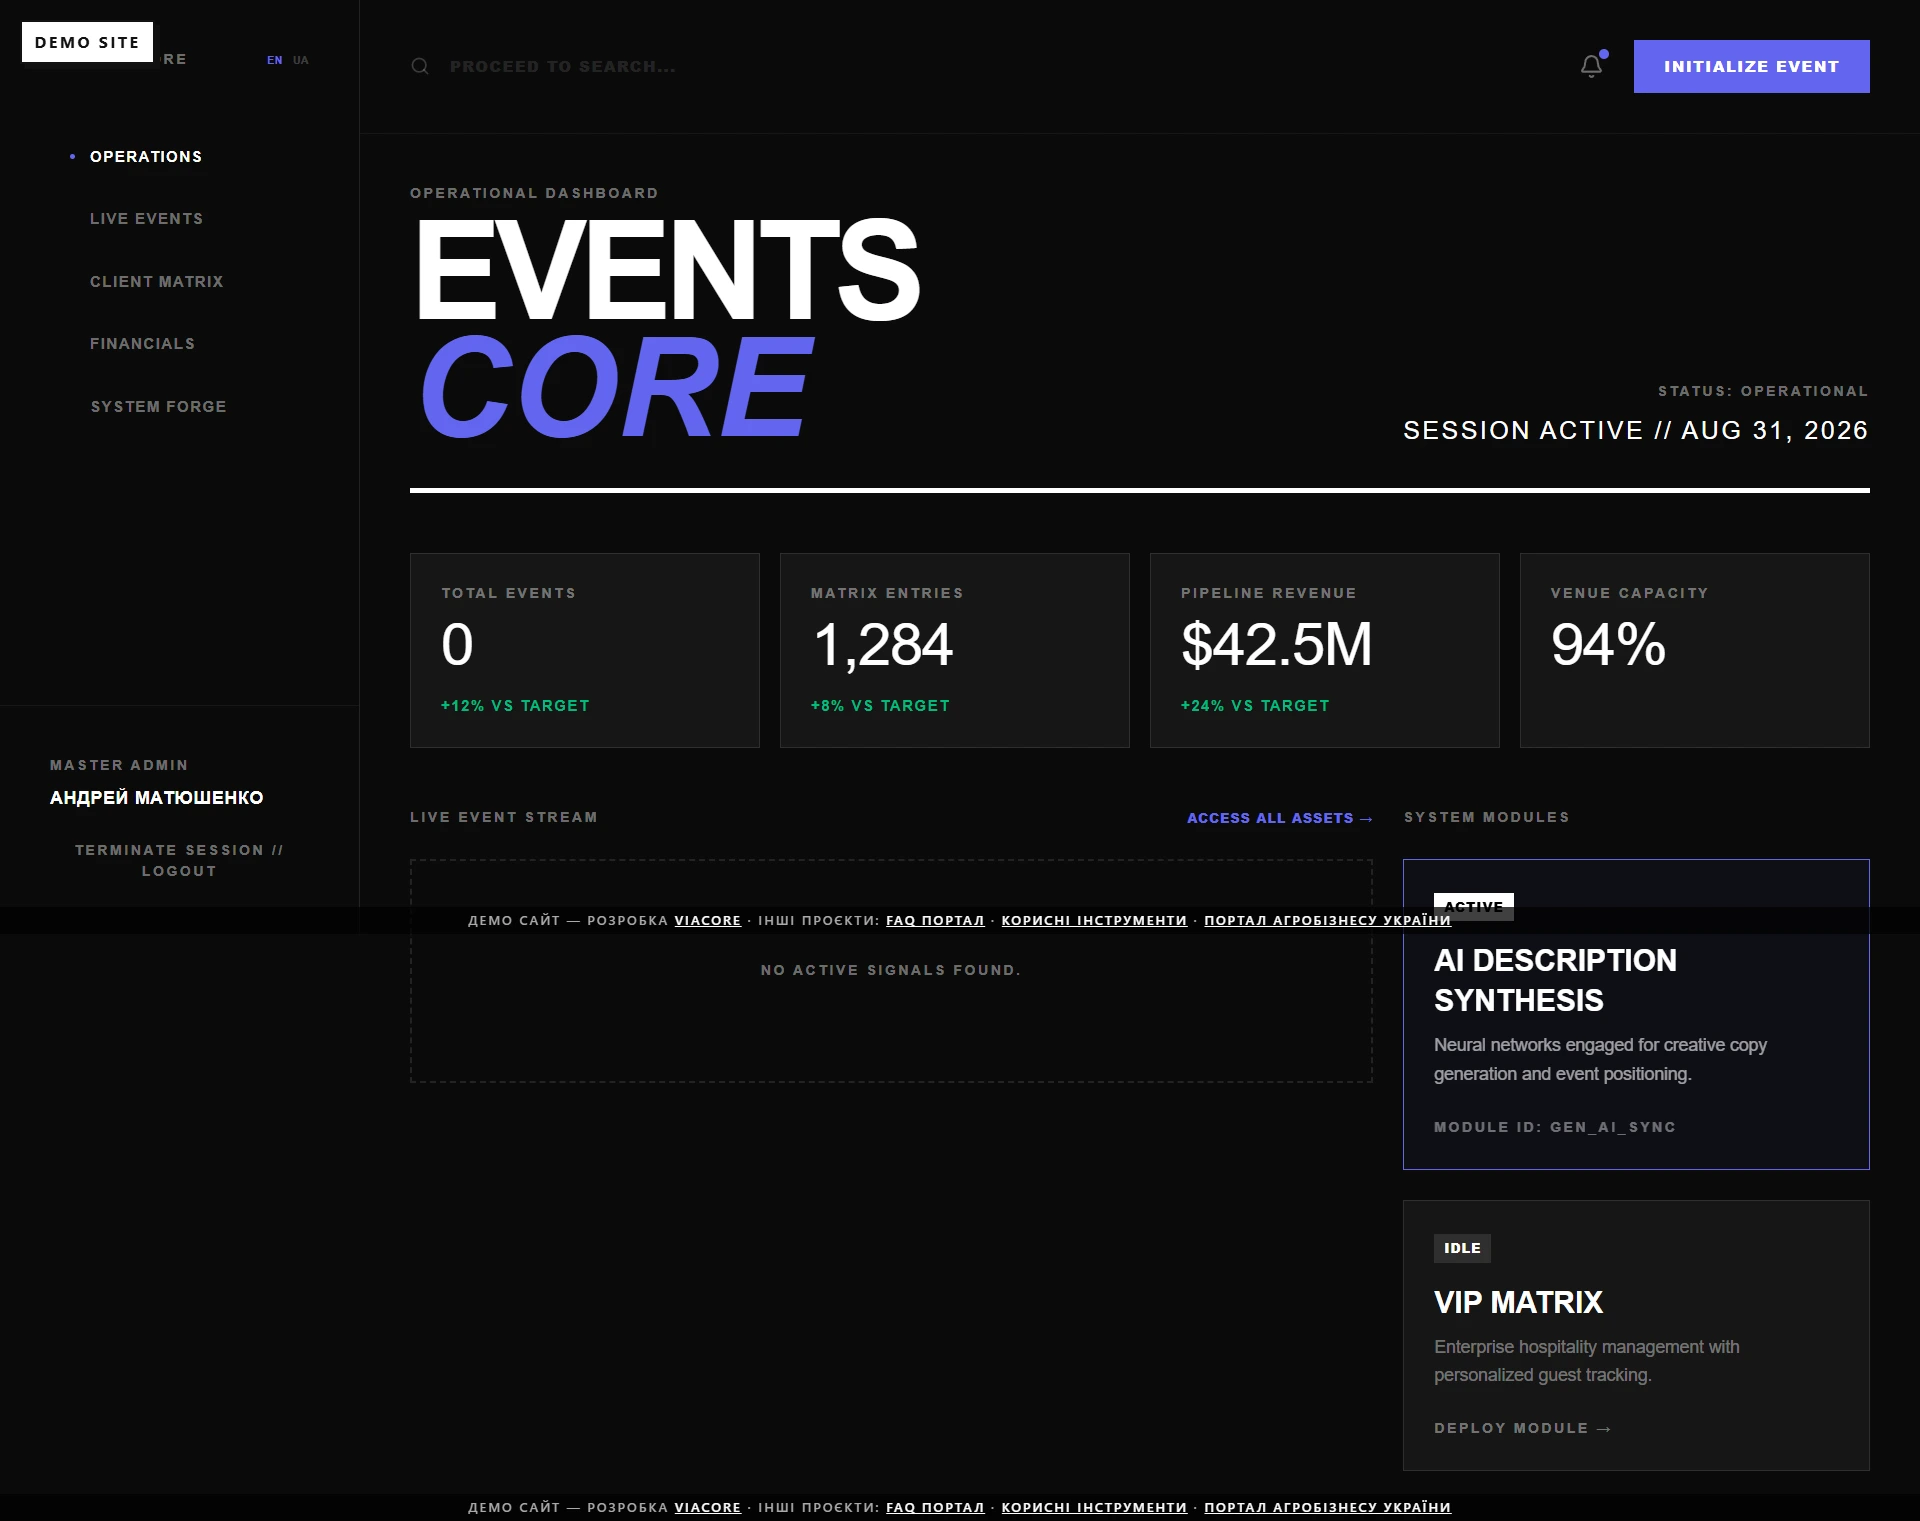
Task: Click Terminate Session // Logout
Action: tap(179, 860)
